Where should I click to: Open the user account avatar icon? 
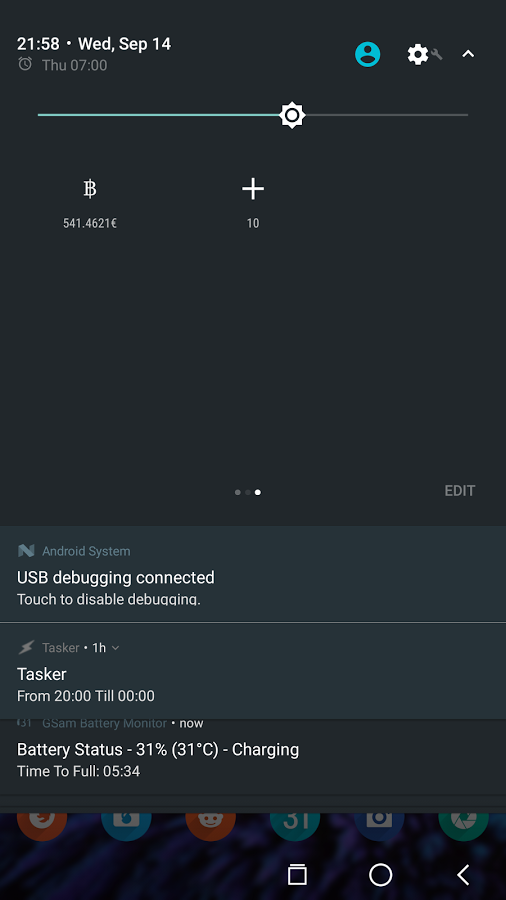(x=367, y=55)
